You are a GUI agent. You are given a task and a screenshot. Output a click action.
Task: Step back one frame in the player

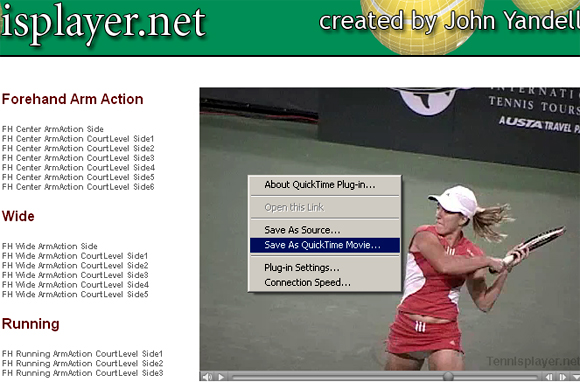tap(549, 377)
